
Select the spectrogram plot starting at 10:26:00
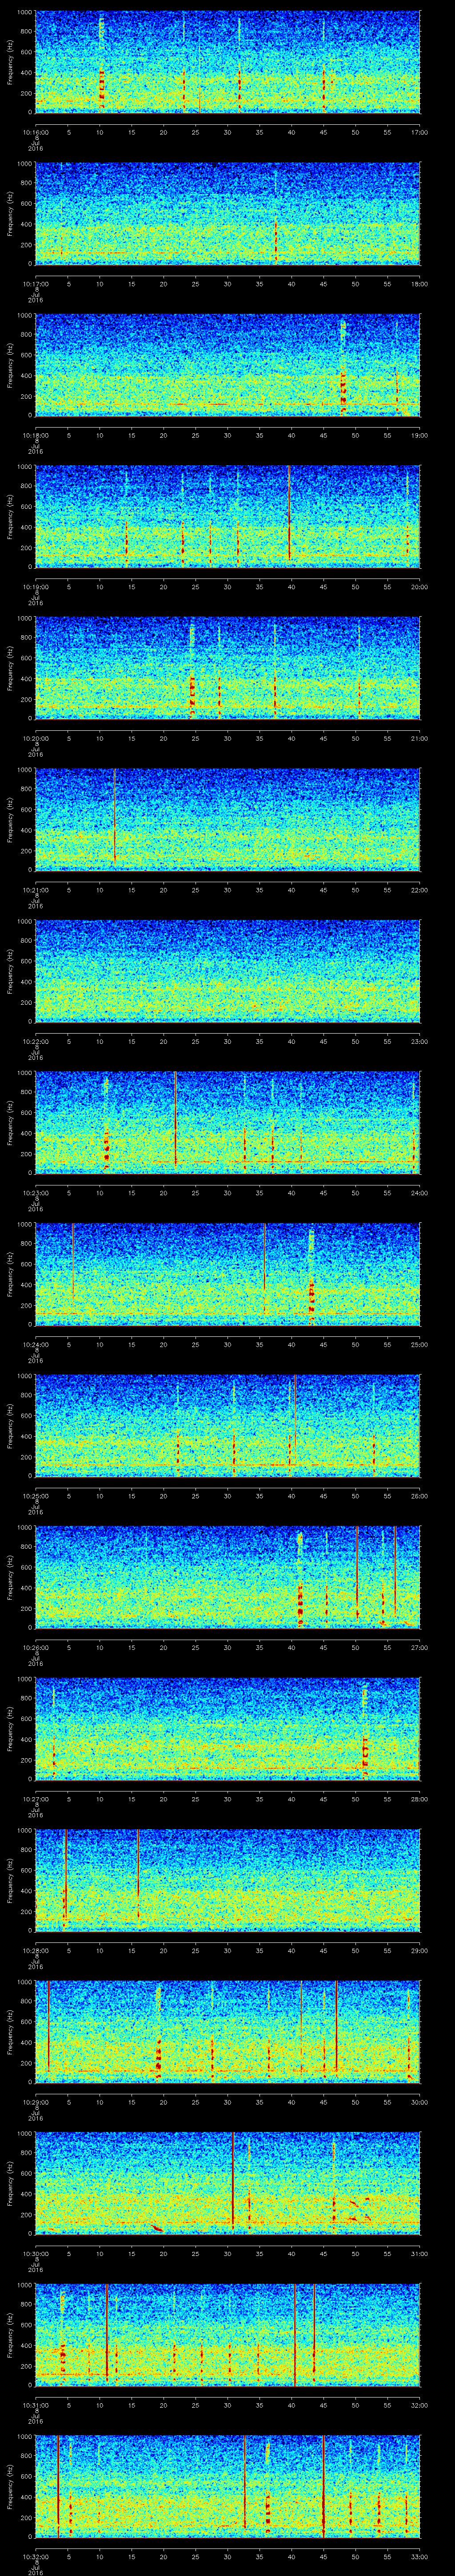(x=228, y=1577)
